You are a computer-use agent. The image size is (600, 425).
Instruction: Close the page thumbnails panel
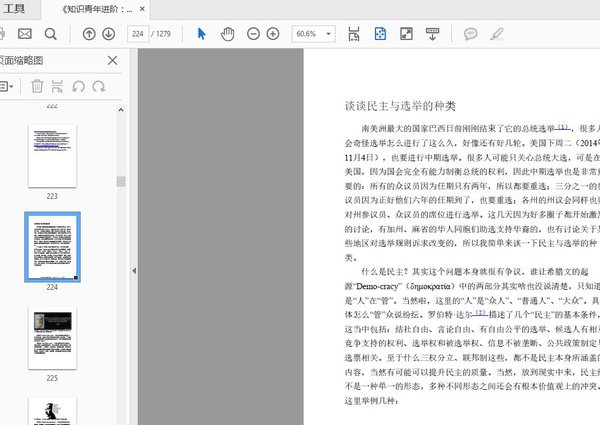(112, 60)
